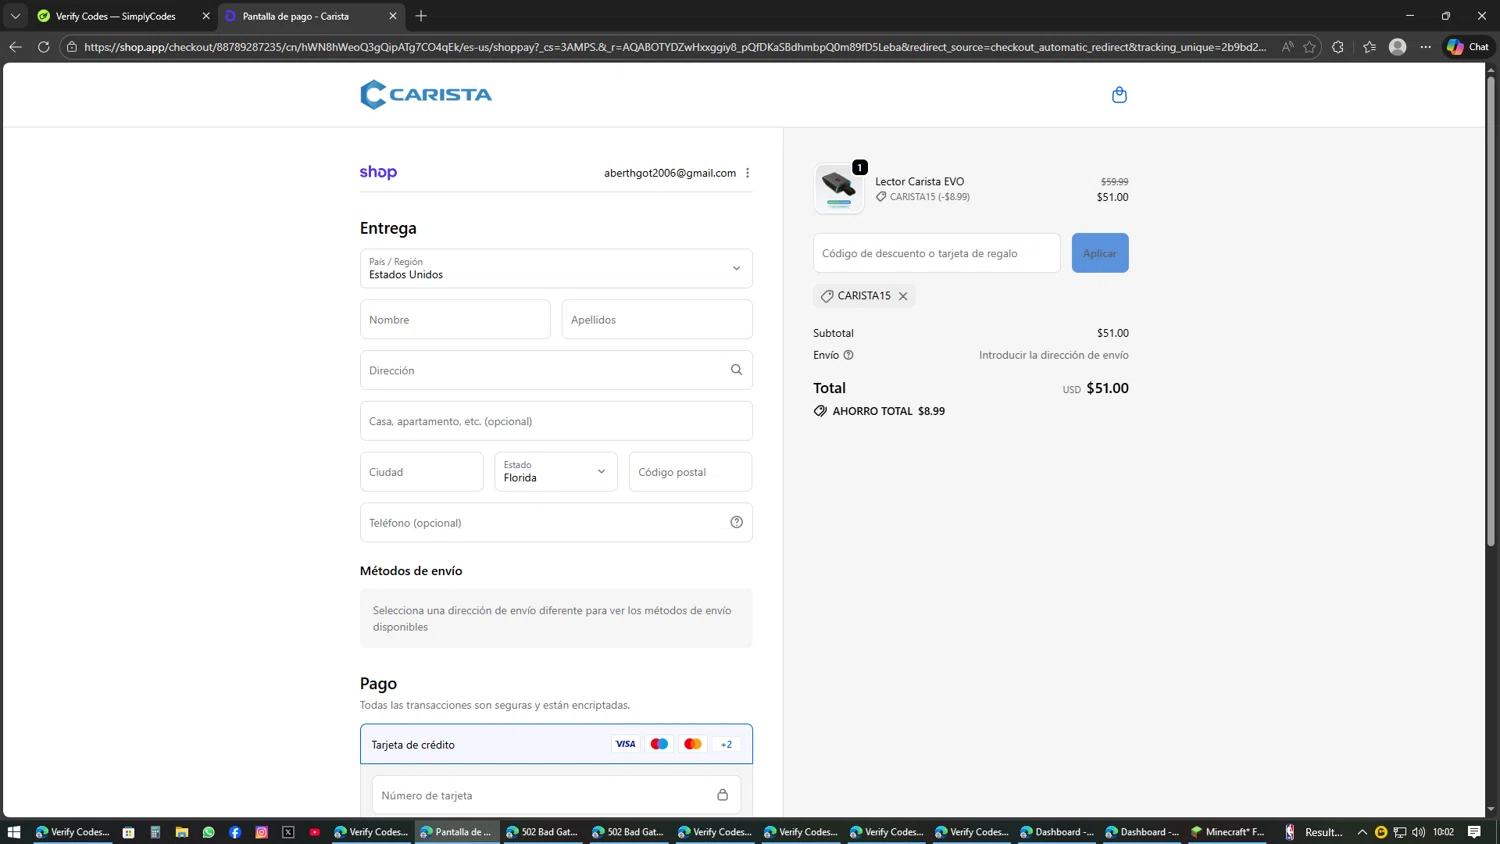1500x844 pixels.
Task: Open WhatsApp from the taskbar
Action: [208, 832]
